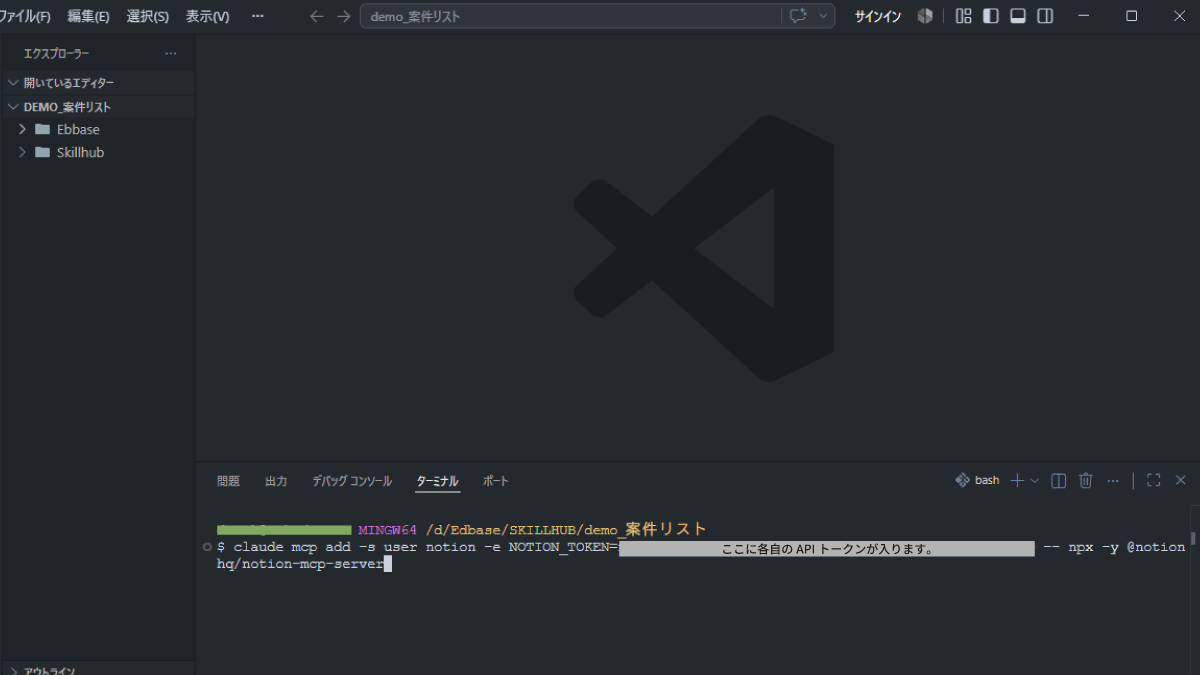
Task: Maximize the panel size
Action: coord(1153,480)
